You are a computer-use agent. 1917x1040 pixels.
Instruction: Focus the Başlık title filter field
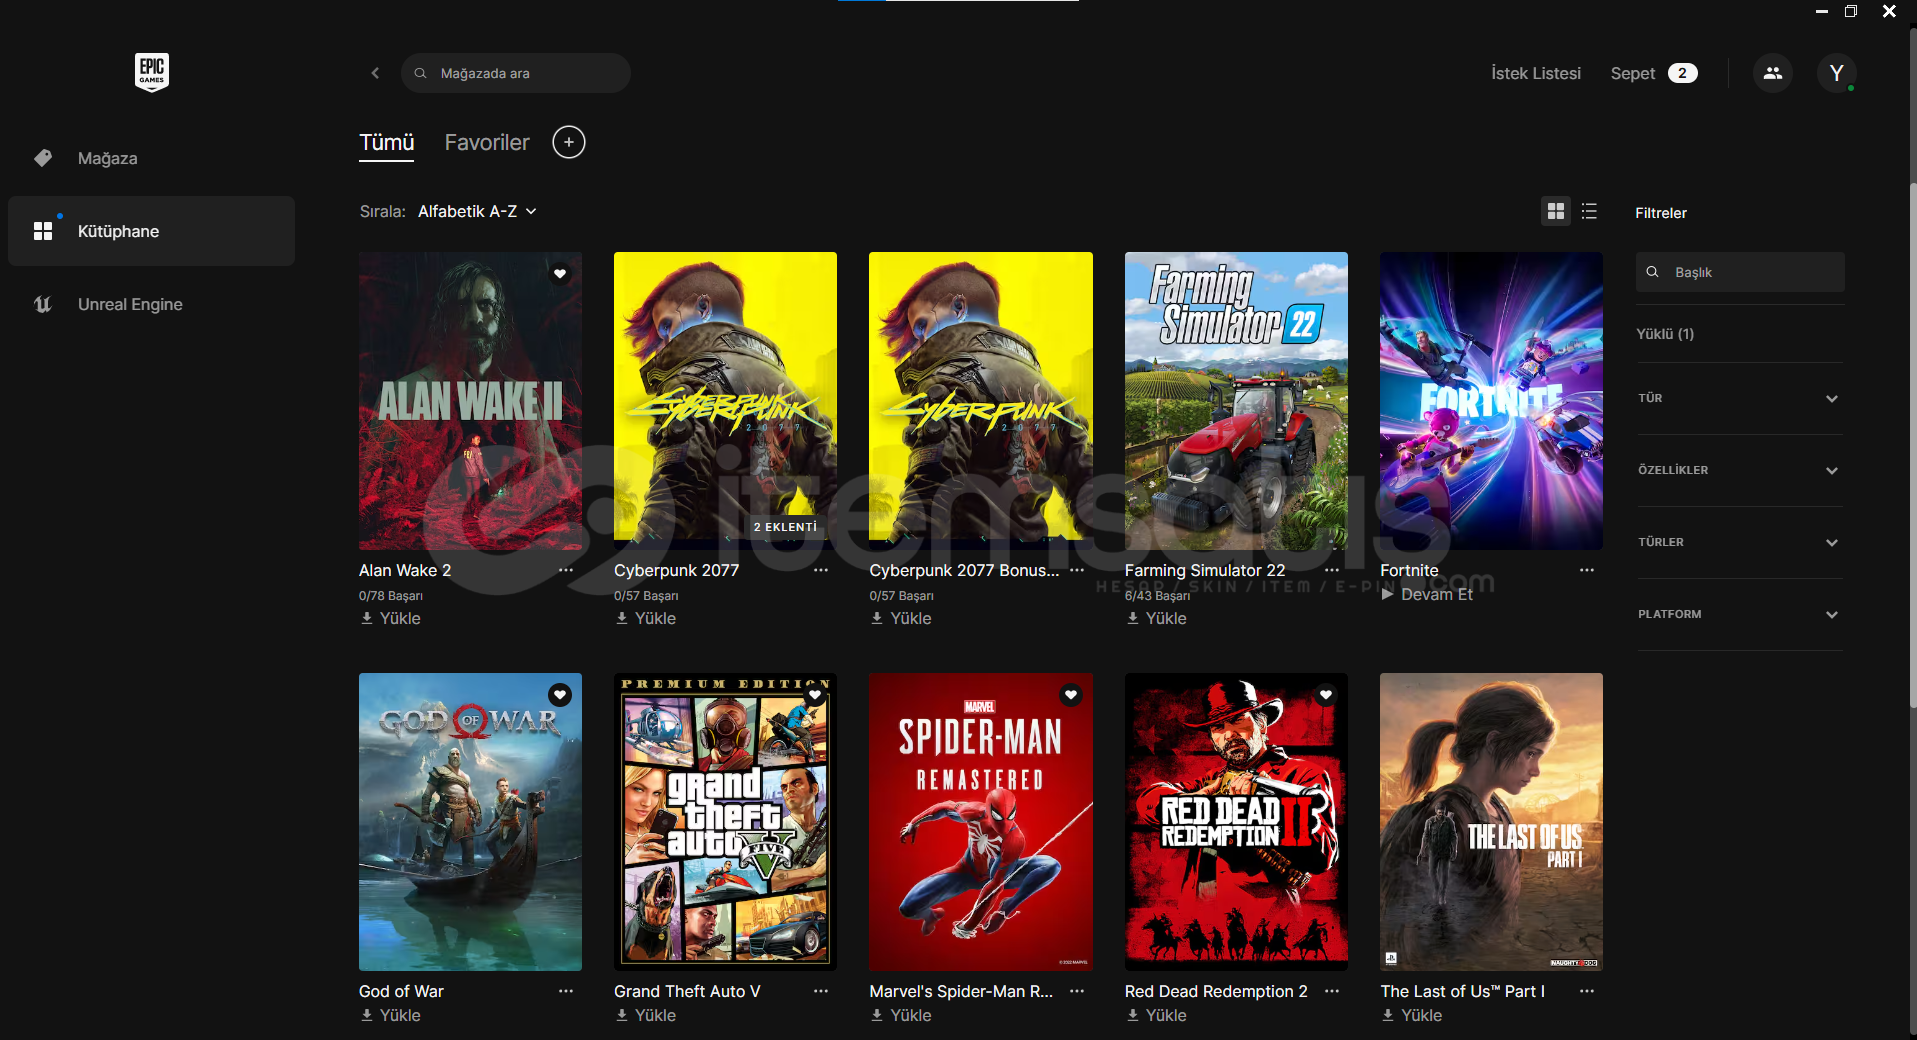click(1740, 272)
